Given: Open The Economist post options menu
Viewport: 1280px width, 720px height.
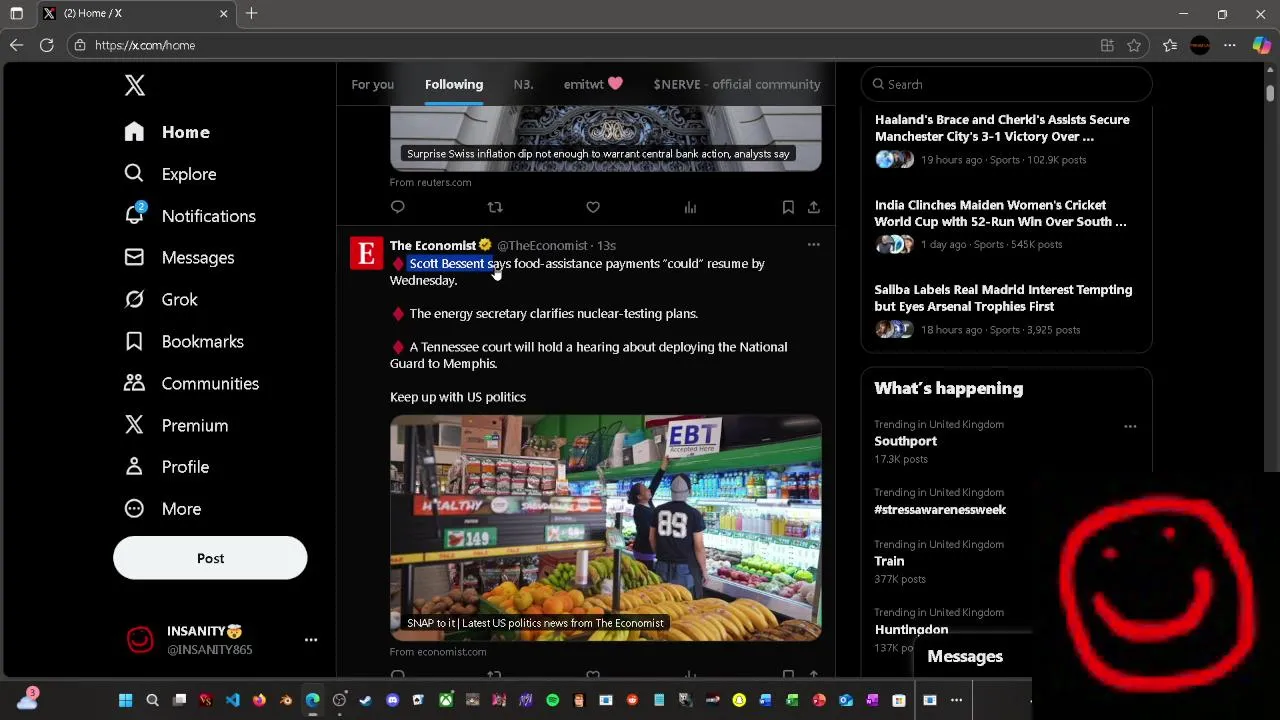Looking at the screenshot, I should pos(814,245).
